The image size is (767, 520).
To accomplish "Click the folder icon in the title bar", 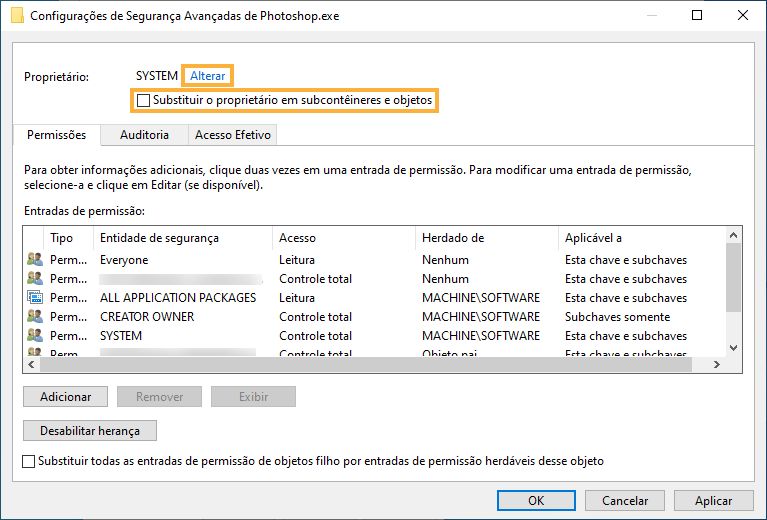I will [17, 15].
